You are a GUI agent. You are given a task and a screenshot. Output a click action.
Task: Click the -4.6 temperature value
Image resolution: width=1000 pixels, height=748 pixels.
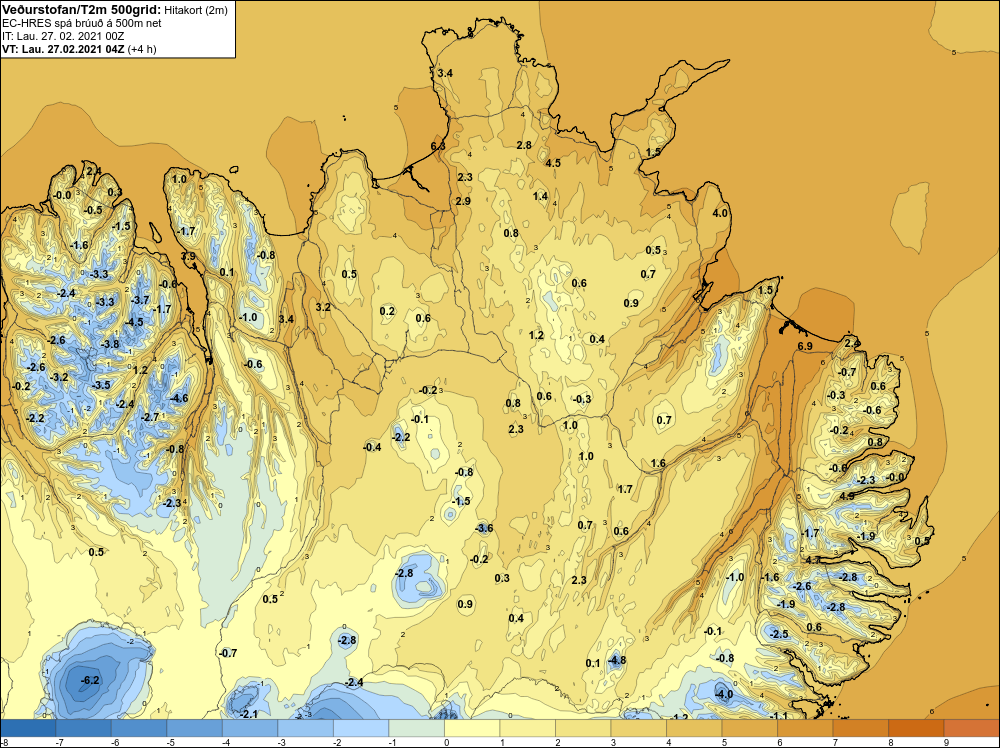tap(179, 399)
